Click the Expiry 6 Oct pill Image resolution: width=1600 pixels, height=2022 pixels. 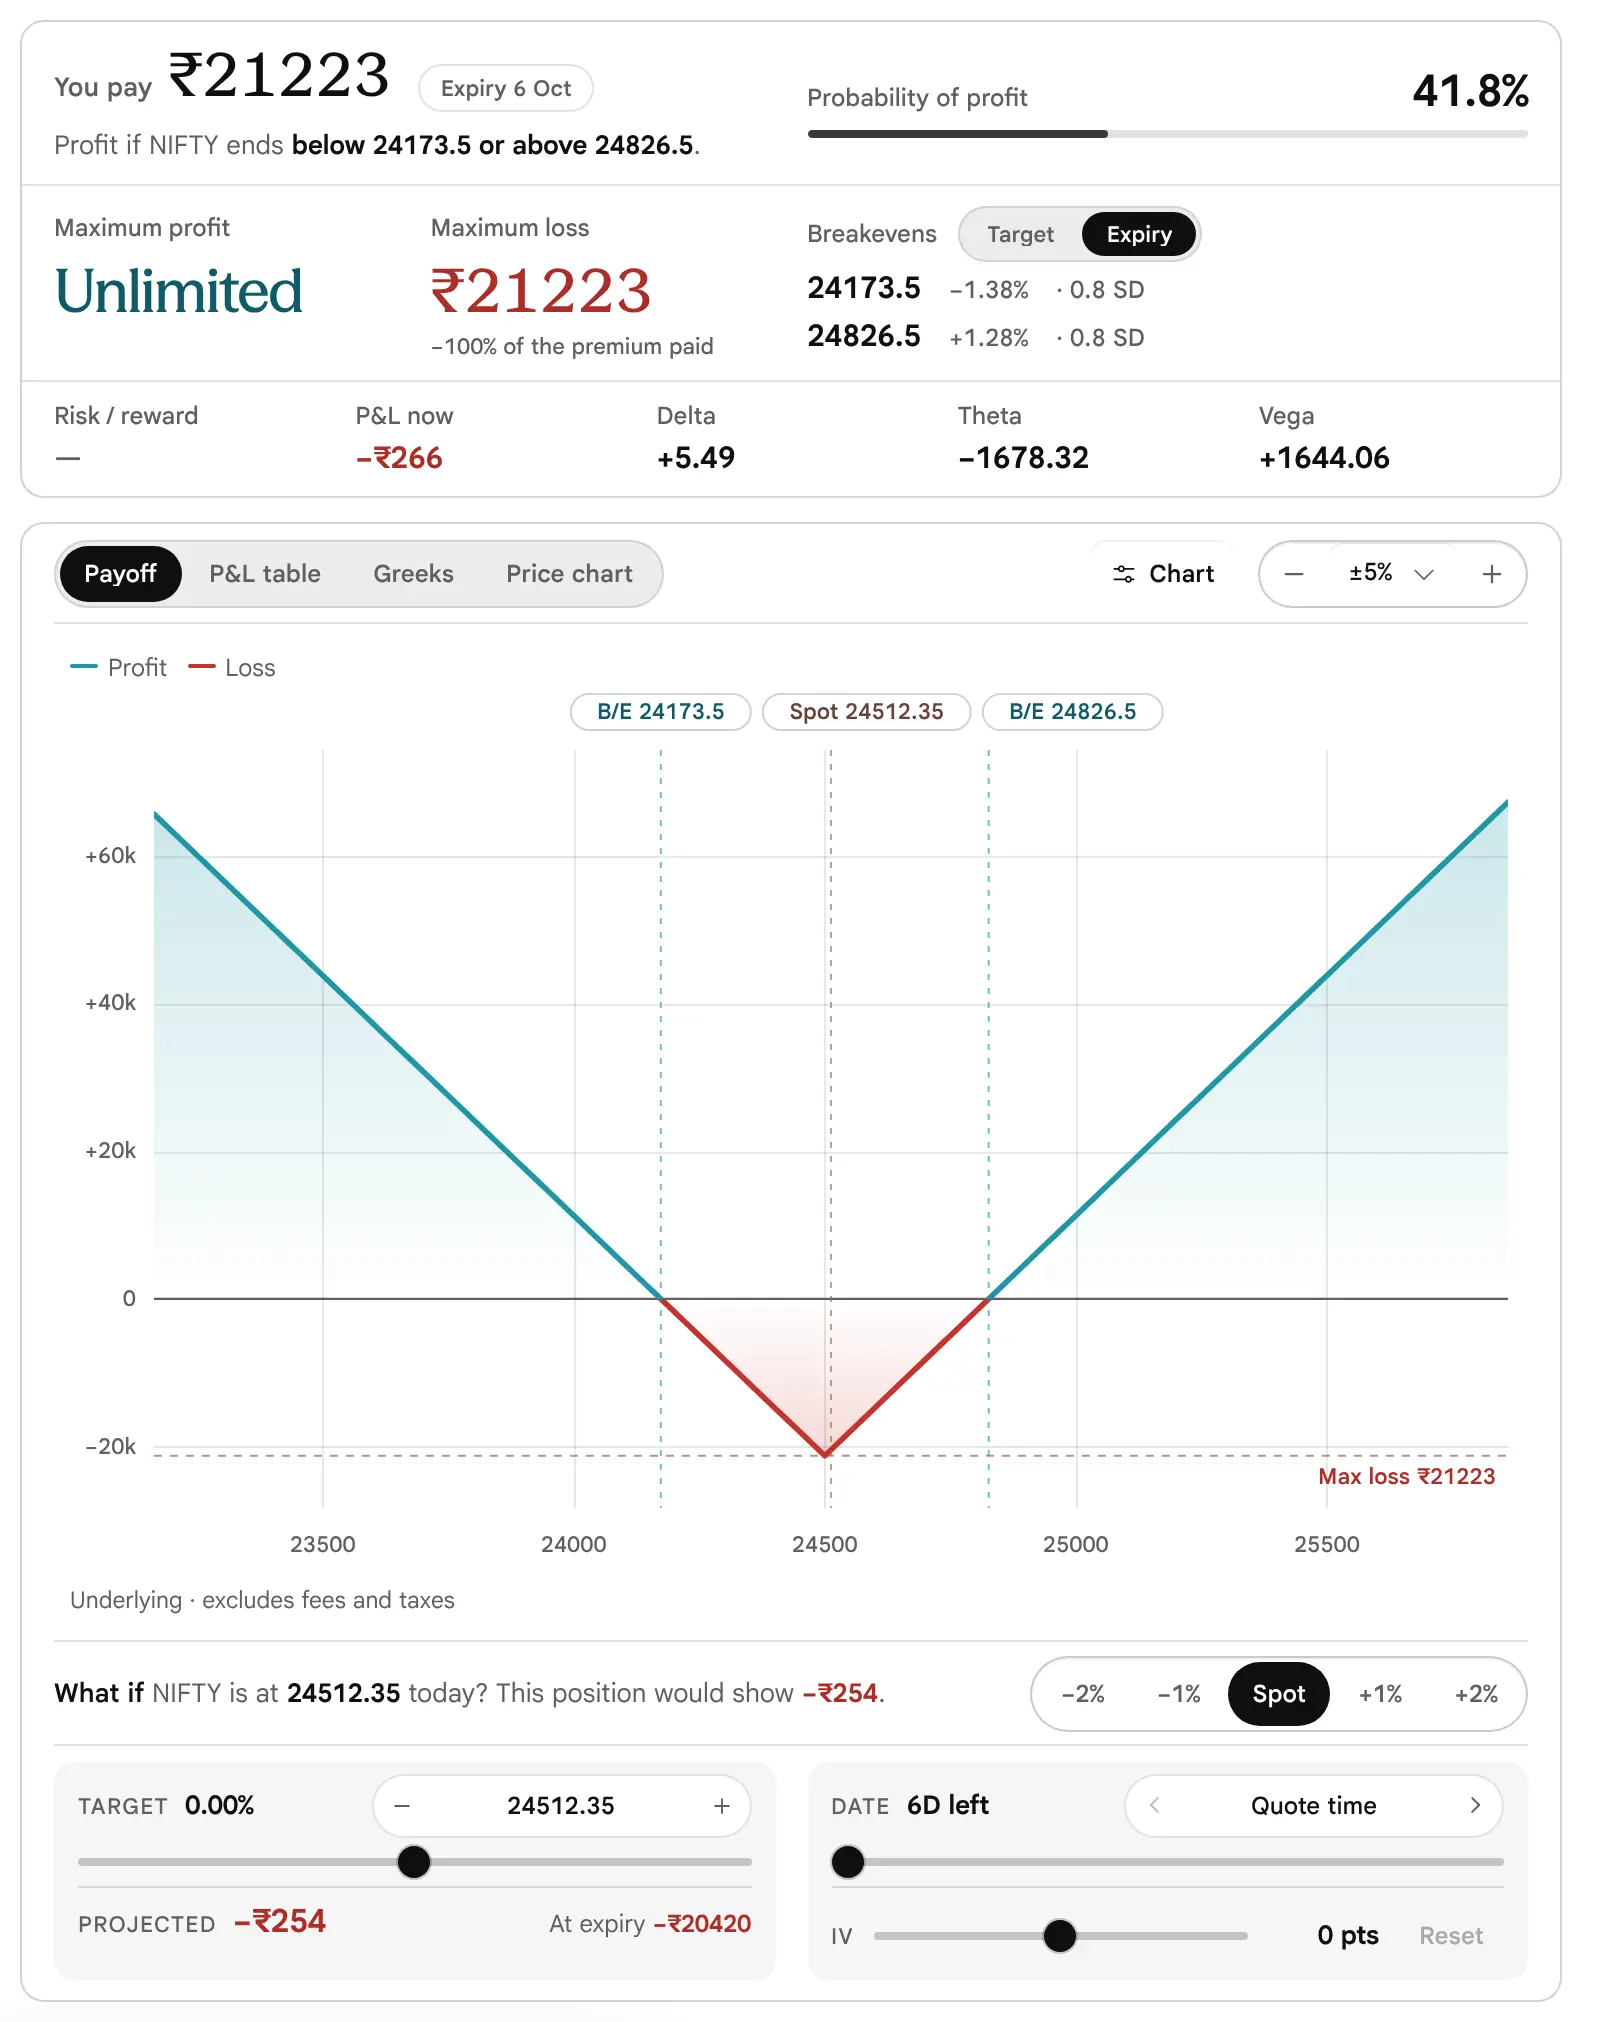[x=506, y=88]
